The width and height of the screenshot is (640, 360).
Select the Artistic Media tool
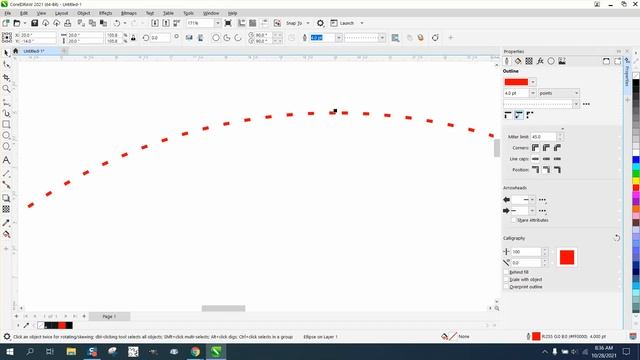[7, 113]
